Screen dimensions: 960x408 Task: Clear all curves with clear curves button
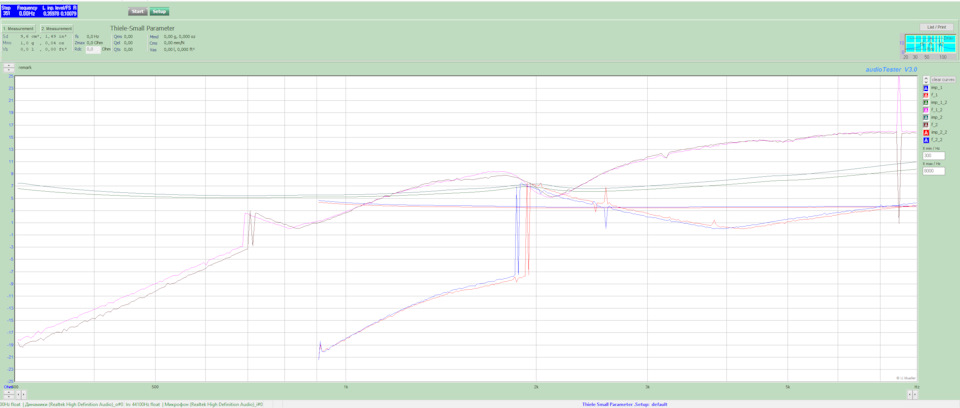click(x=943, y=80)
